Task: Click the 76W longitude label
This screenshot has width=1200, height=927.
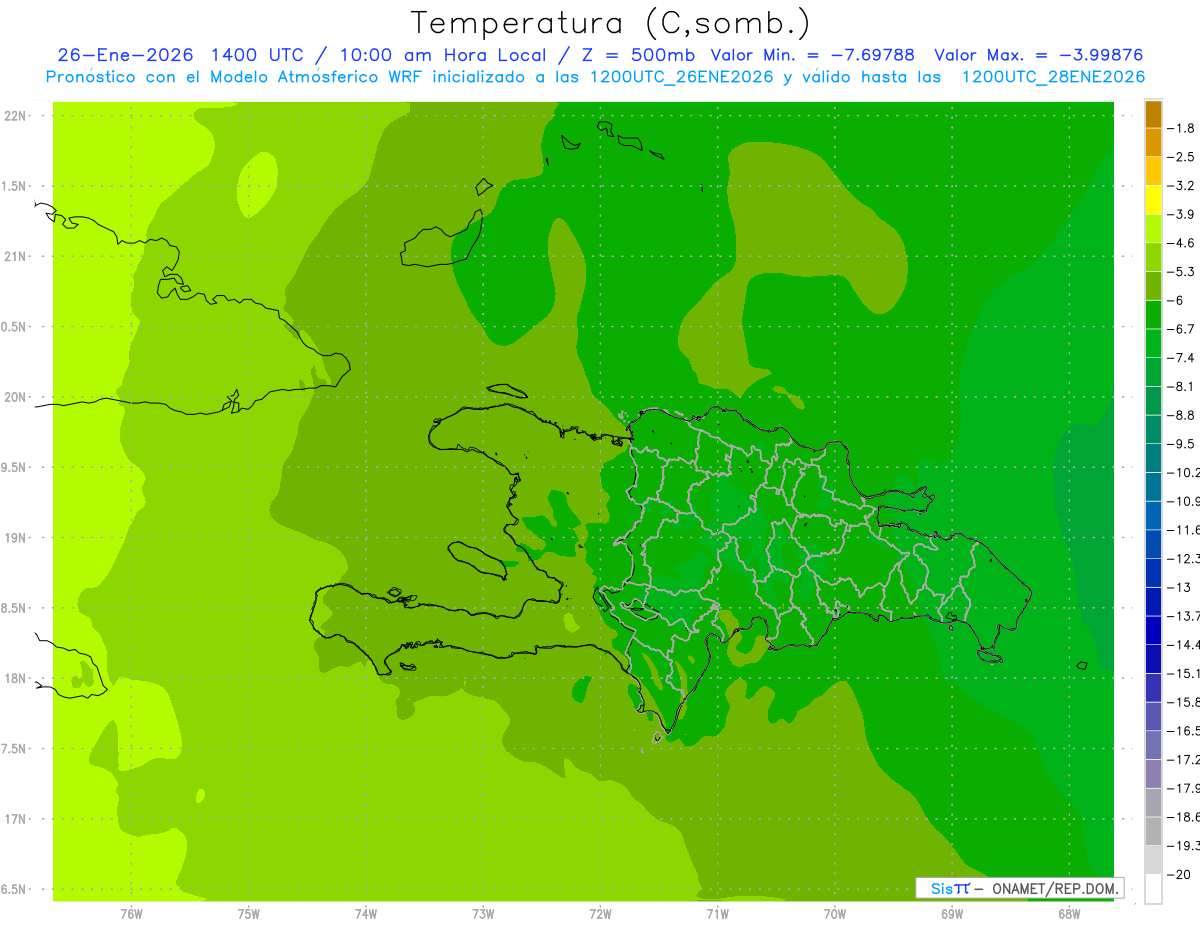Action: [131, 914]
